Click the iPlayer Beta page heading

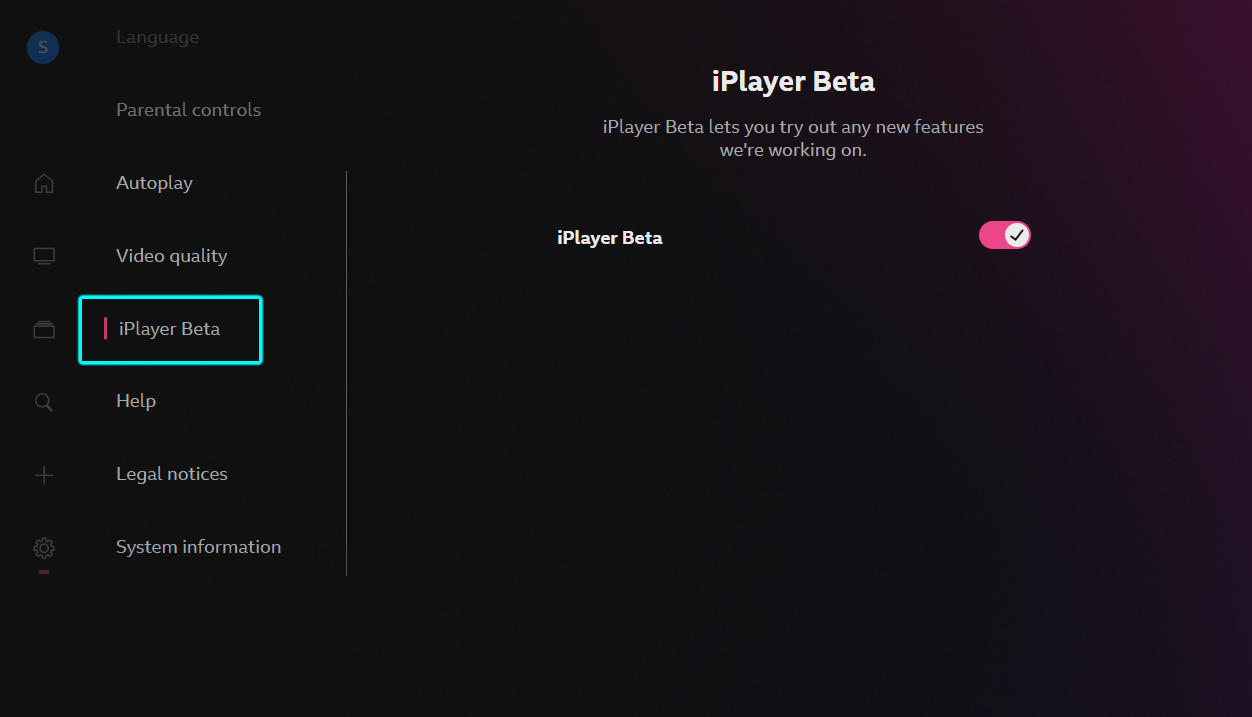pos(792,81)
